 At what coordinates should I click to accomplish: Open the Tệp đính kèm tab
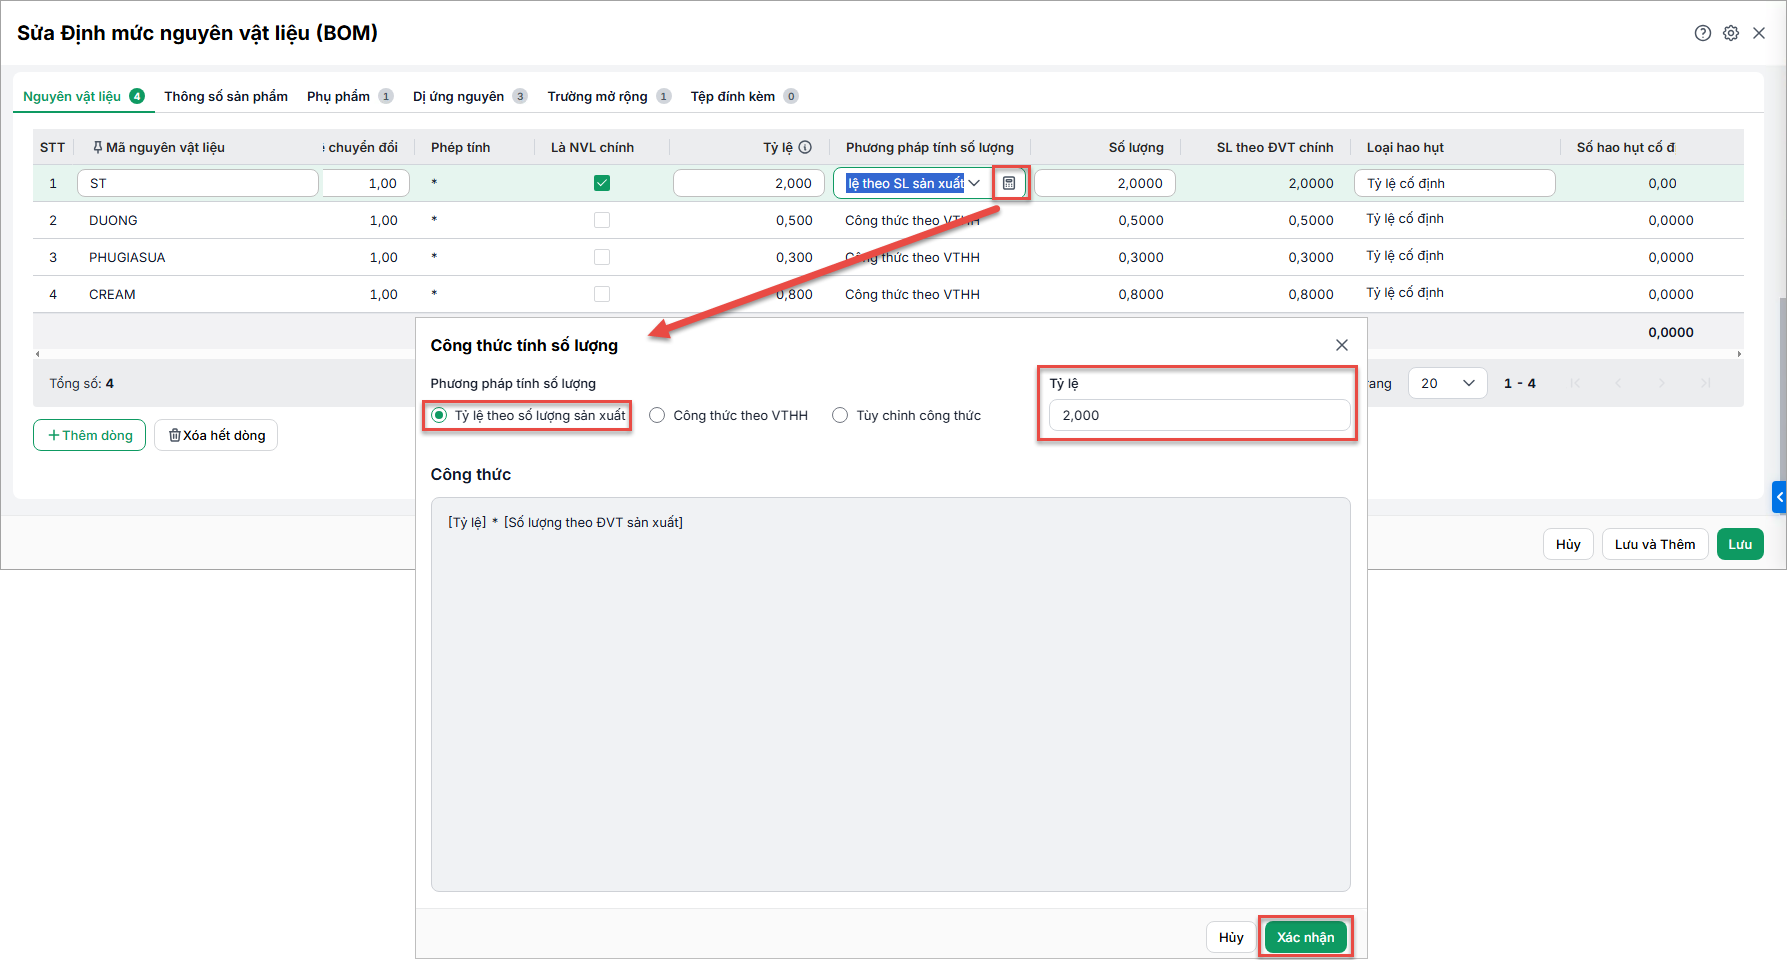744,96
